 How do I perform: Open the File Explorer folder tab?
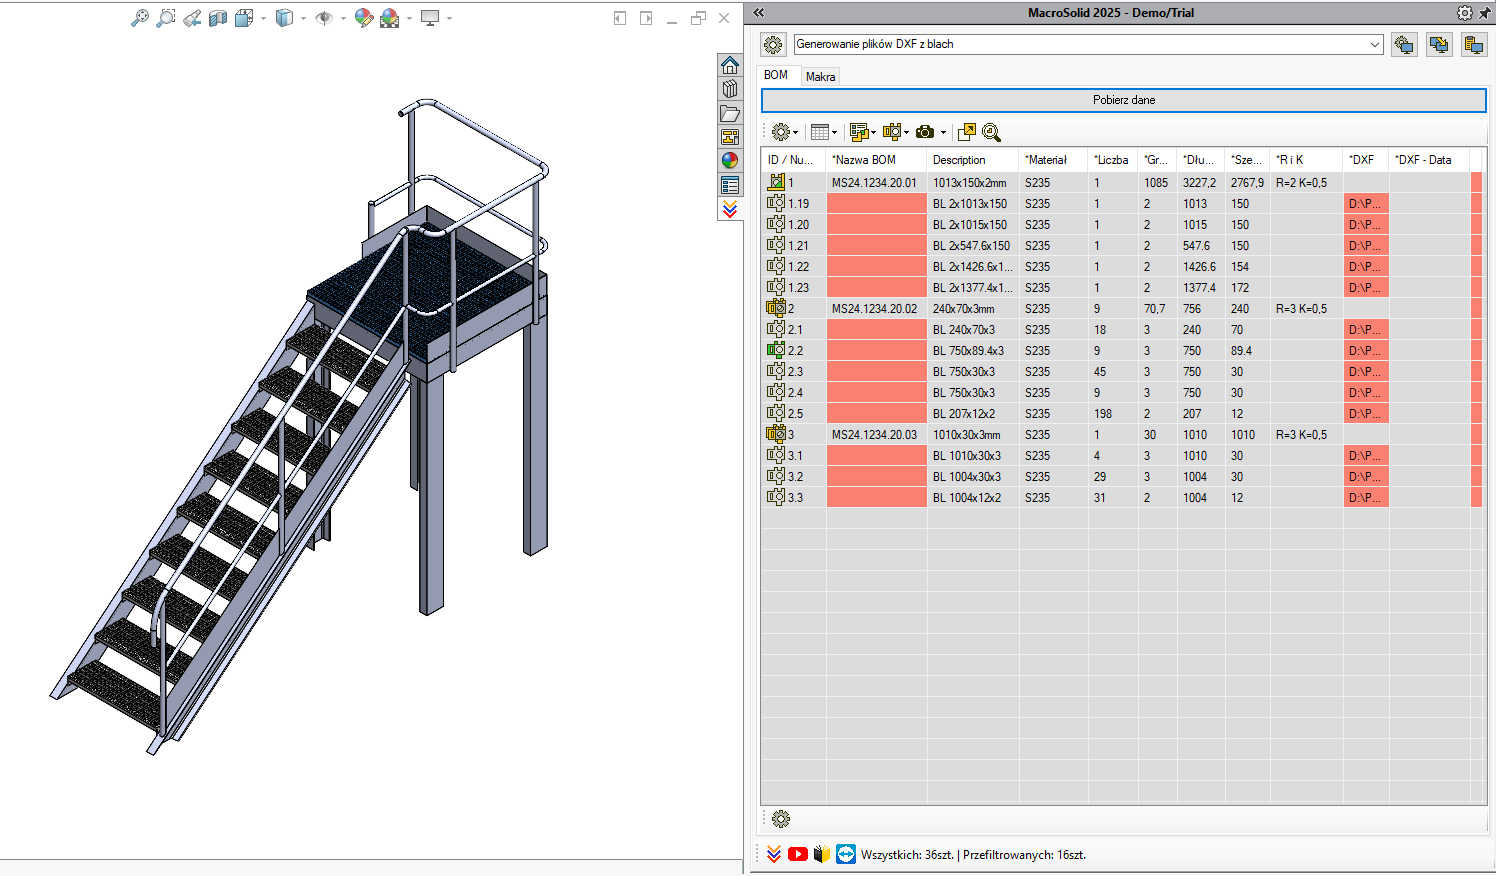[x=730, y=113]
